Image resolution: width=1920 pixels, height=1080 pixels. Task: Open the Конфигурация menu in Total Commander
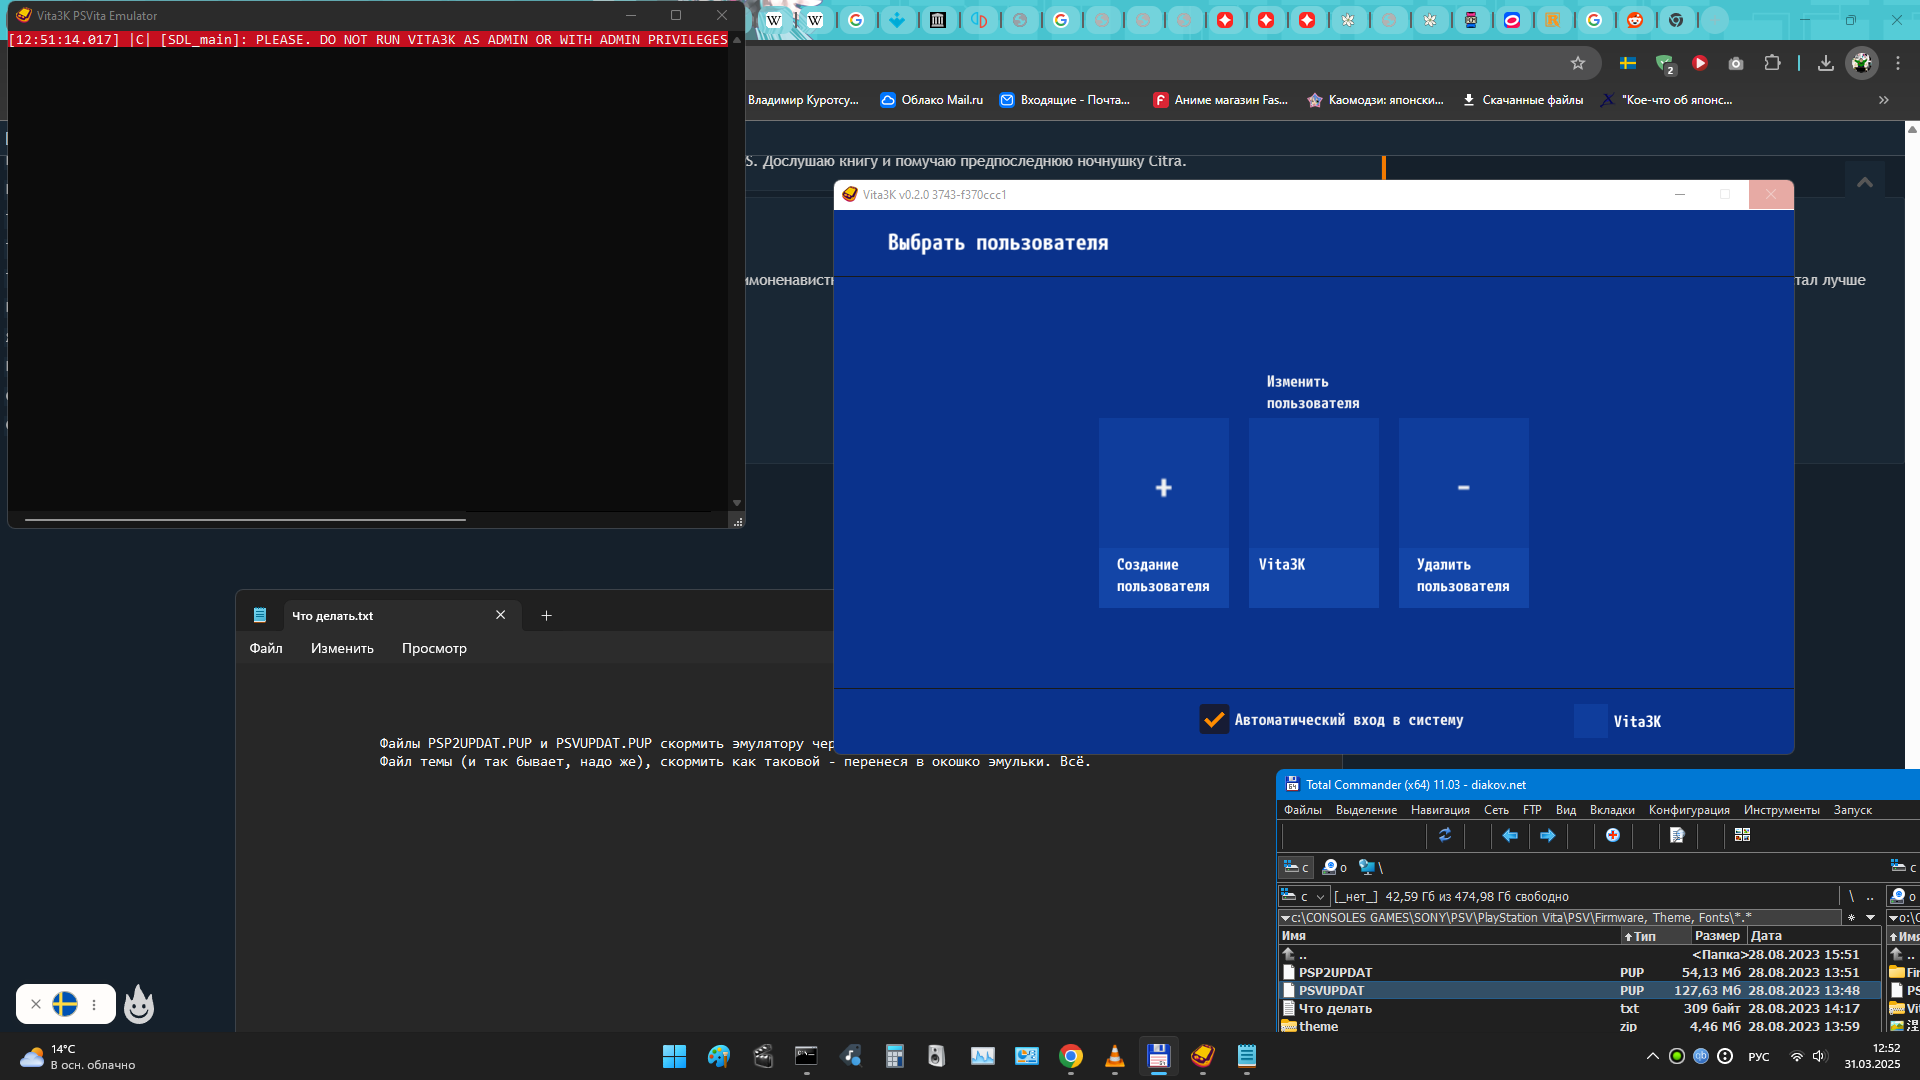pyautogui.click(x=1689, y=810)
